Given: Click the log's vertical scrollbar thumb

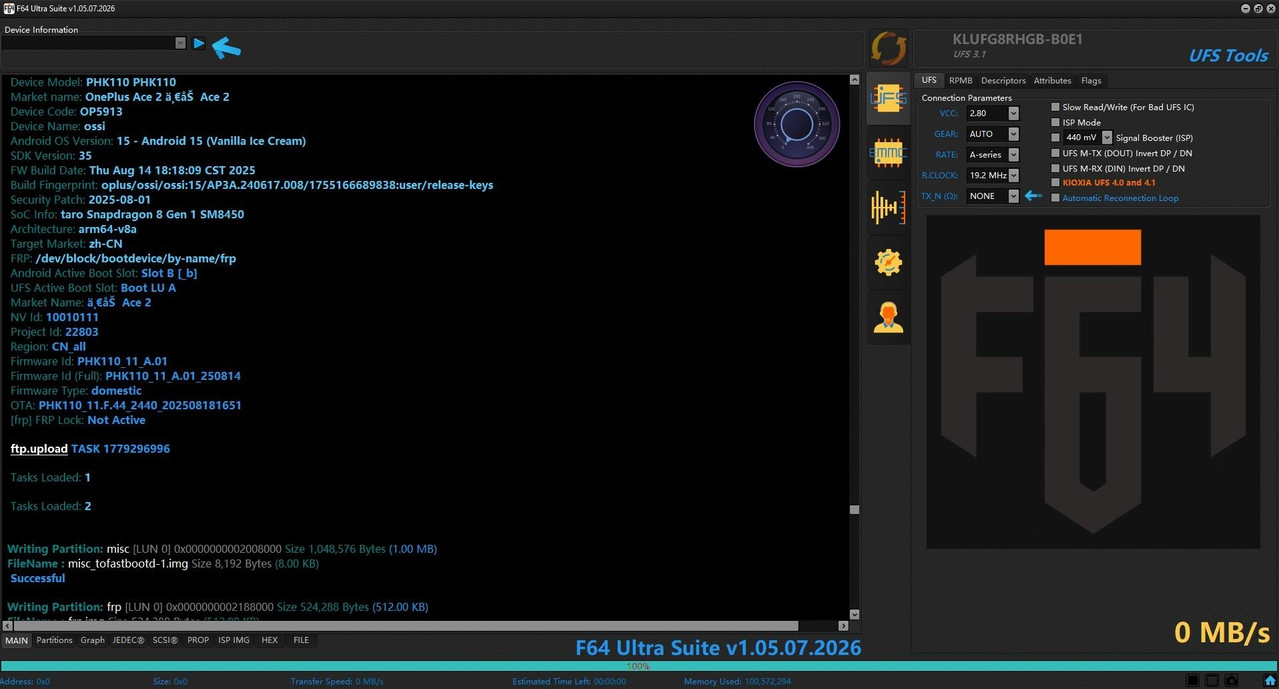Looking at the screenshot, I should (854, 509).
